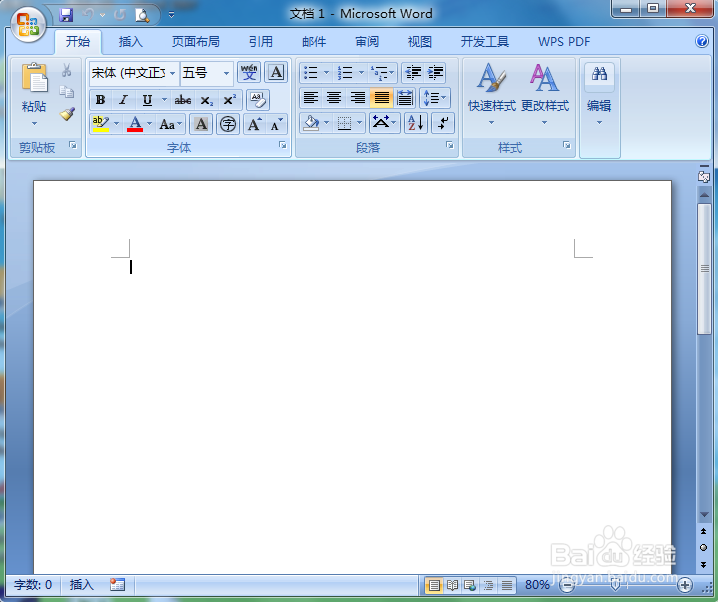Open the Word Help question mark
This screenshot has width=718, height=602.
click(x=702, y=41)
